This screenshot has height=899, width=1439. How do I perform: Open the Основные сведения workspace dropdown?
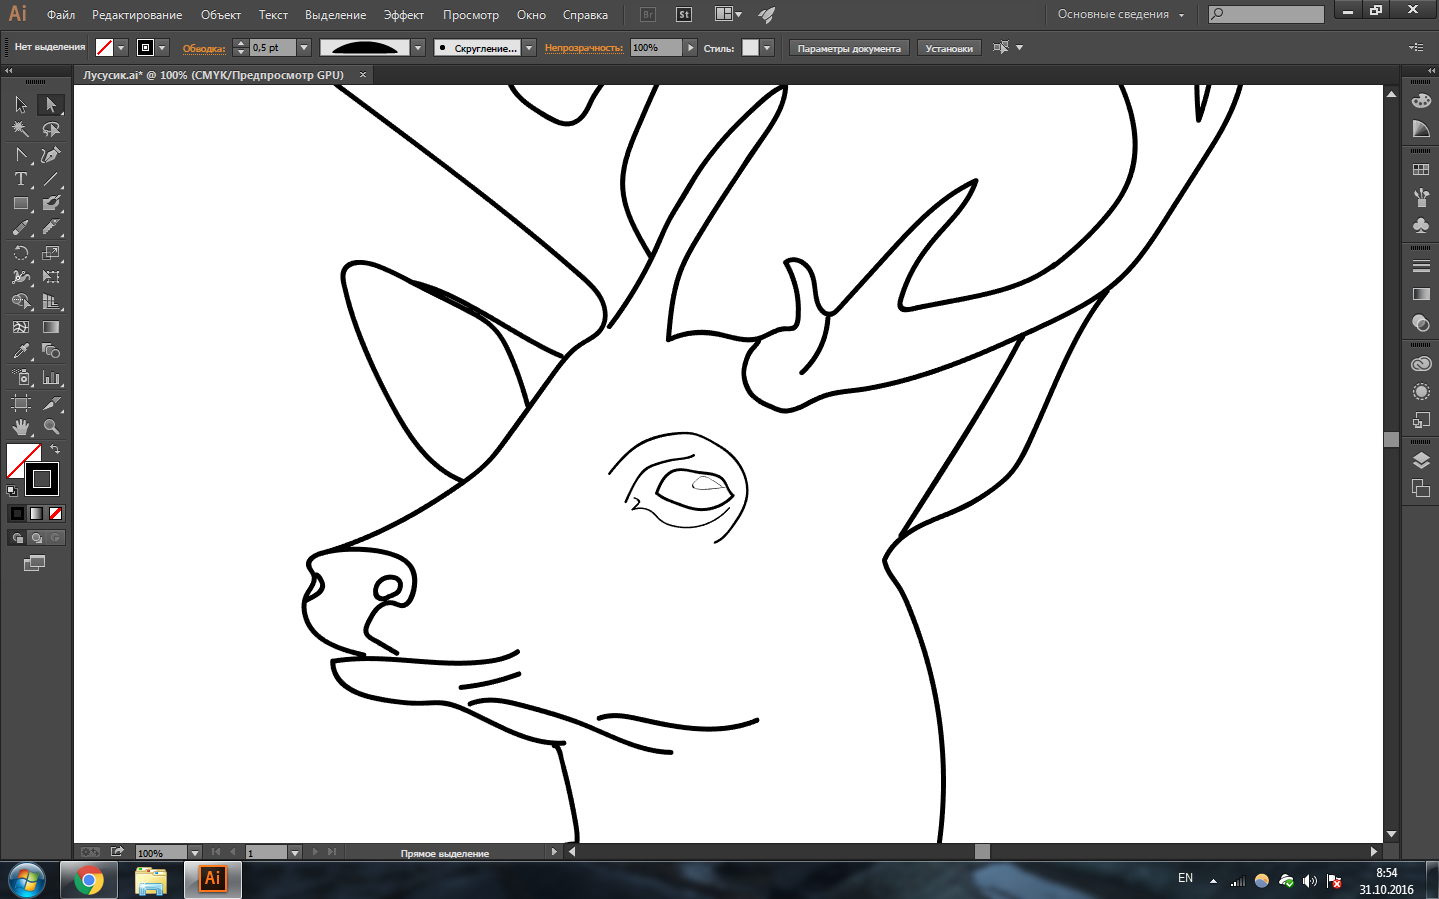coord(1120,15)
